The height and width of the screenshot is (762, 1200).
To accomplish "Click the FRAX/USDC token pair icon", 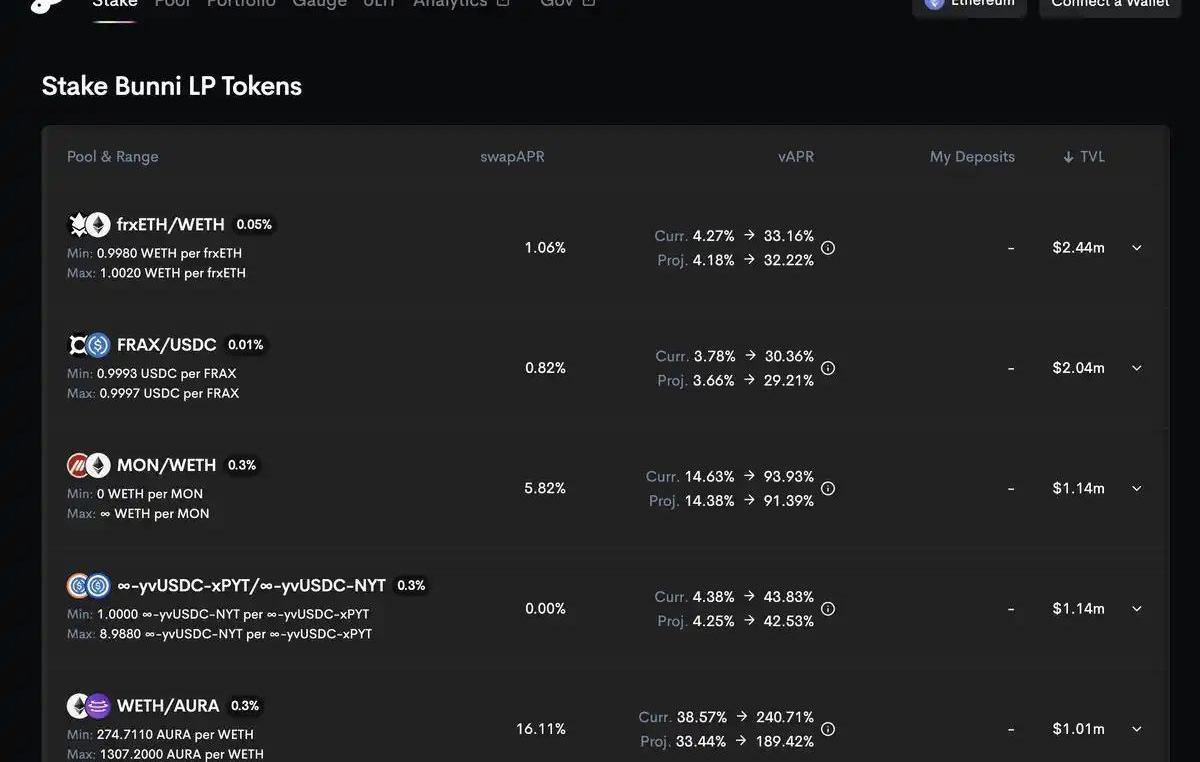I will [x=88, y=345].
